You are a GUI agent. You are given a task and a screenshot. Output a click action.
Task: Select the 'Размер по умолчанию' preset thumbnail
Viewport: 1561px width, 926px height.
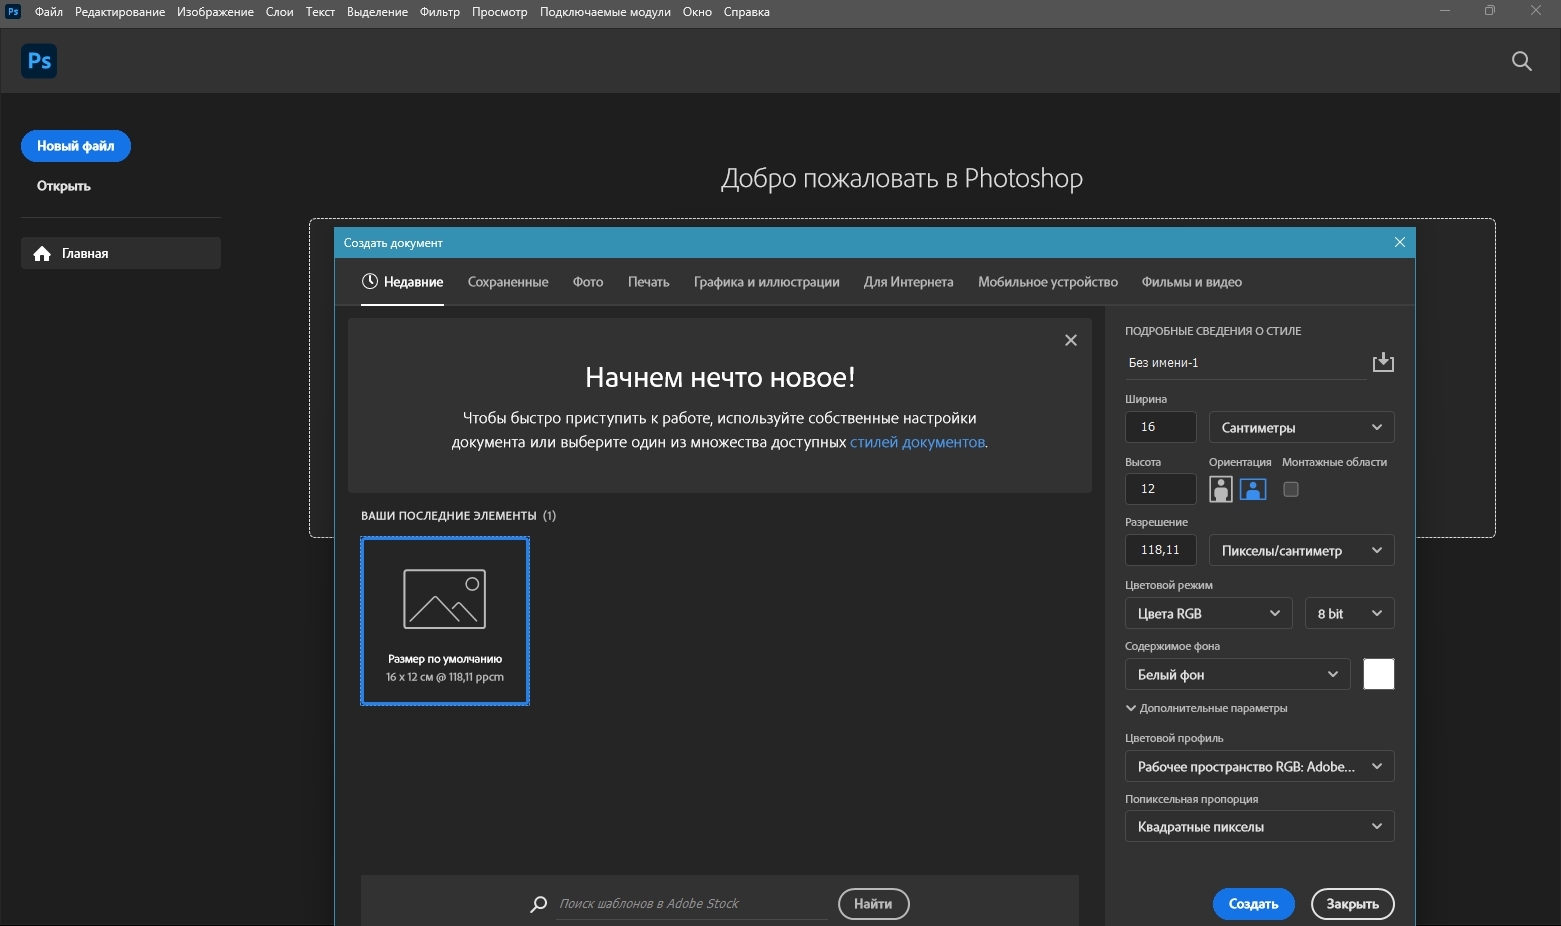445,620
